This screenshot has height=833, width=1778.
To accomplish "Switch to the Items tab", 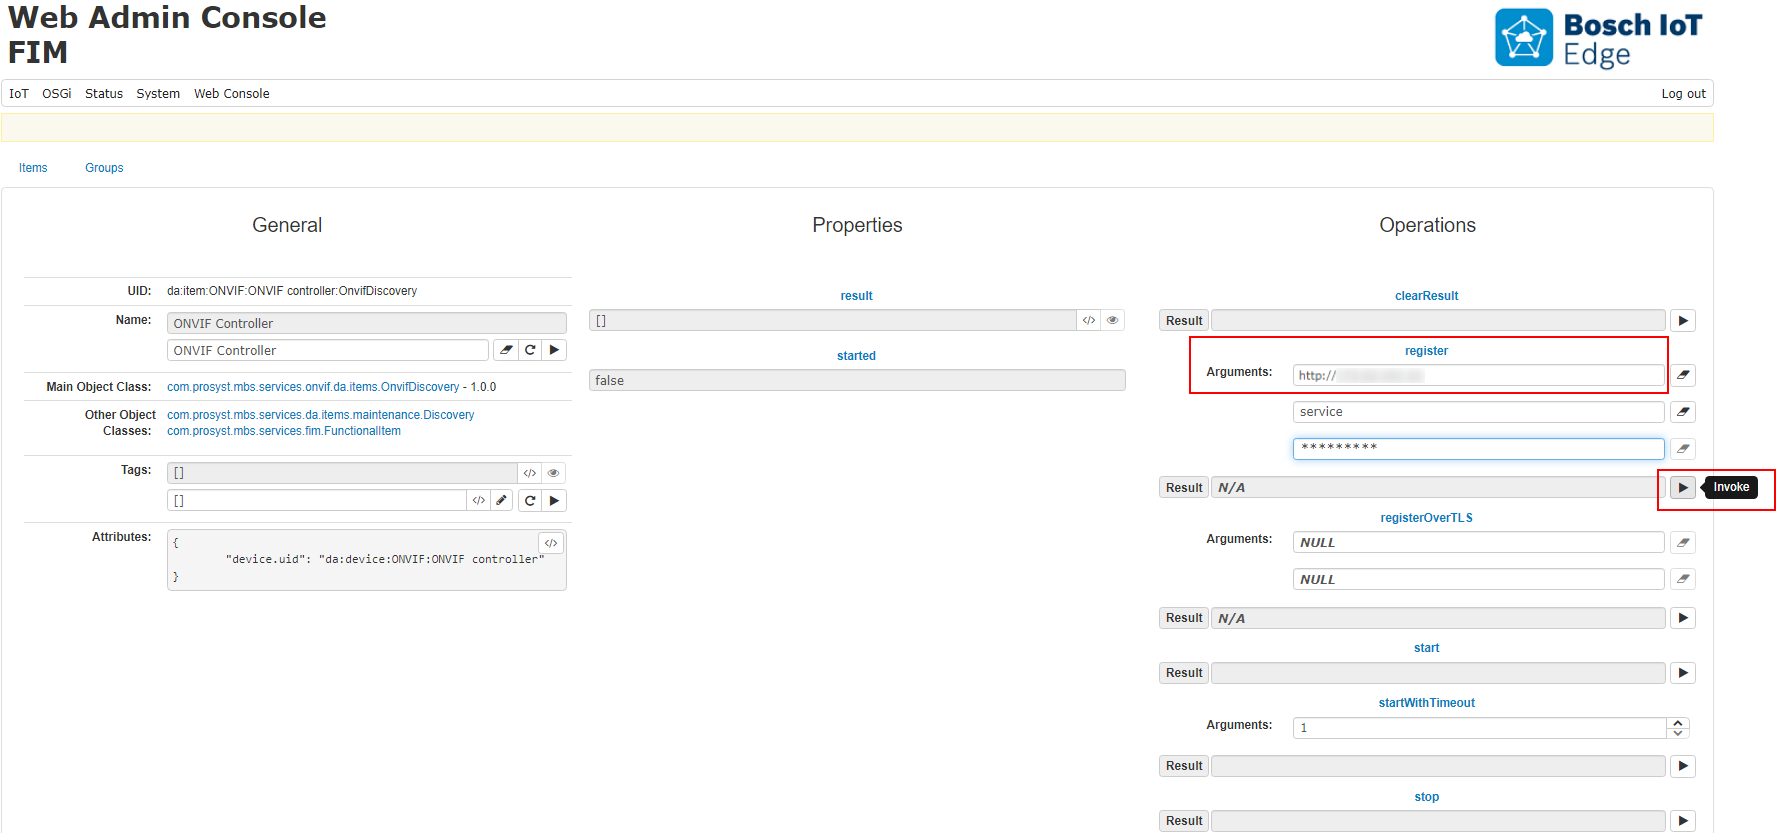I will point(33,168).
